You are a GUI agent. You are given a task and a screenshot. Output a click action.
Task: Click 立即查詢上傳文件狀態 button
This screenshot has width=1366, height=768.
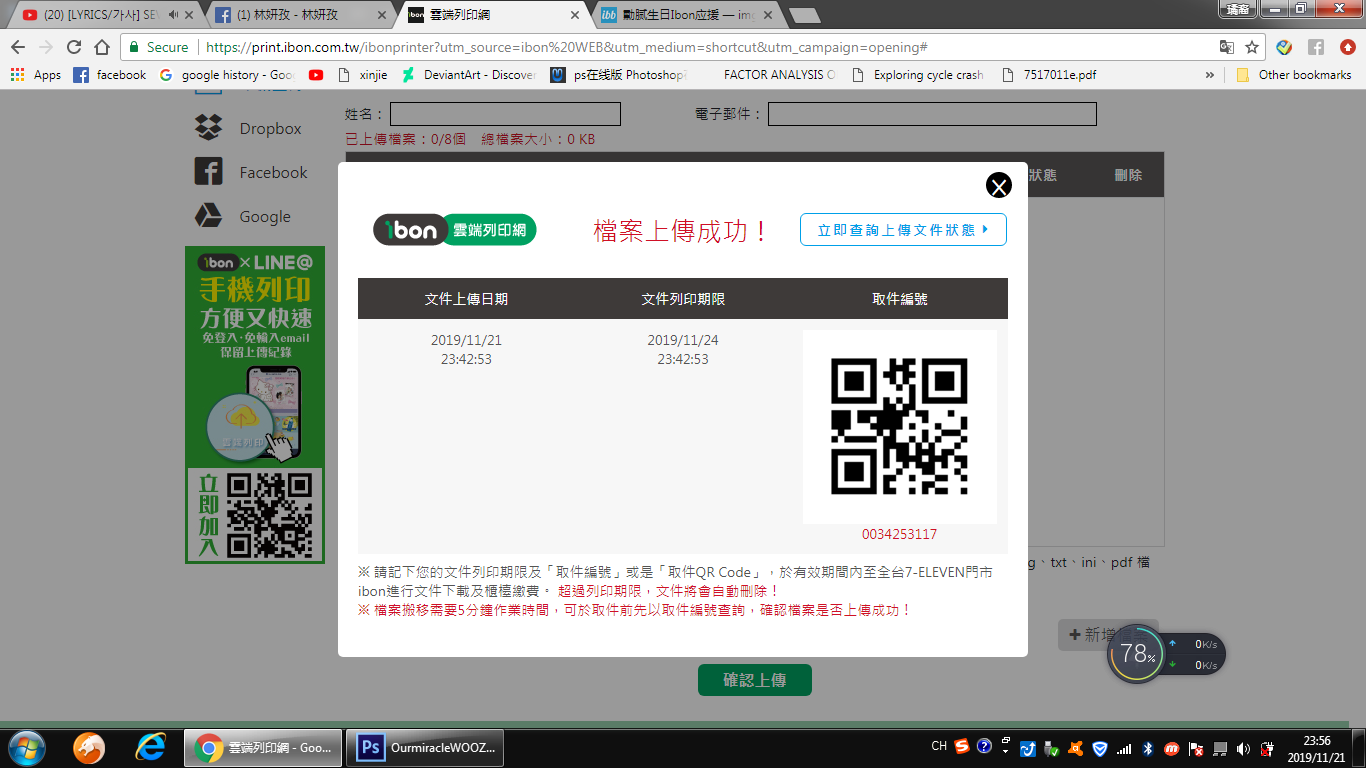click(x=903, y=229)
